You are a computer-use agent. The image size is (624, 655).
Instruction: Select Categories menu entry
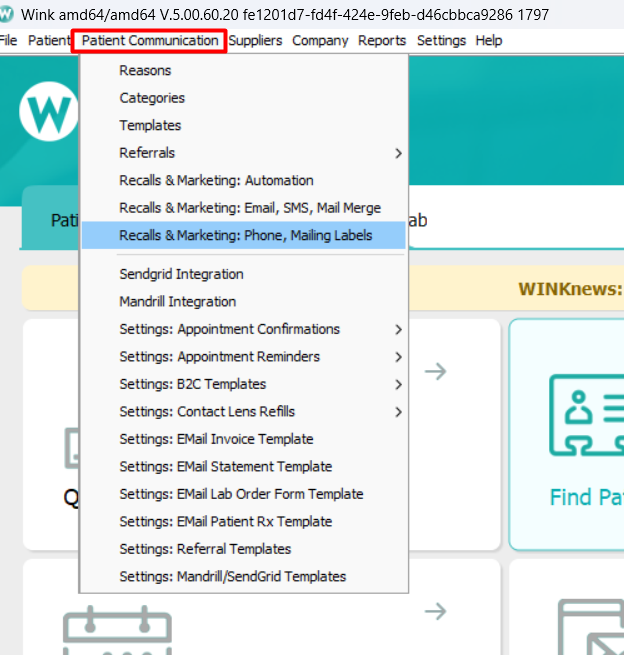[244, 98]
